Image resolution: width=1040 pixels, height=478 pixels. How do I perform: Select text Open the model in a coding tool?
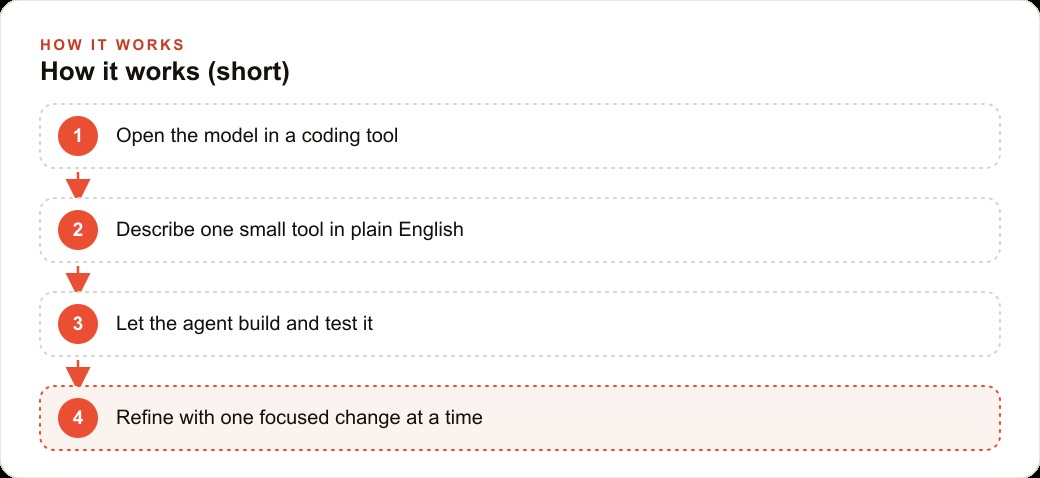click(257, 136)
